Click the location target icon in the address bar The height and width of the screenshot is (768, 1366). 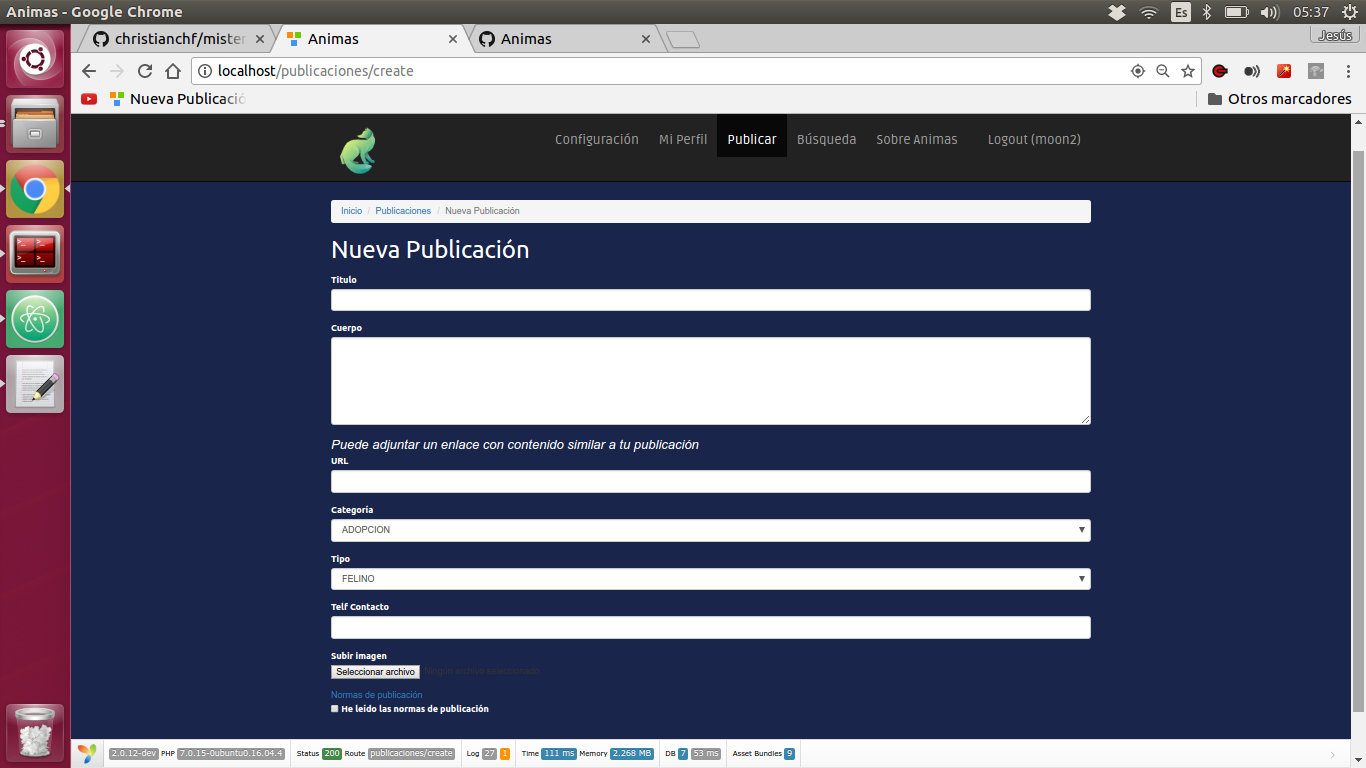tap(1137, 71)
